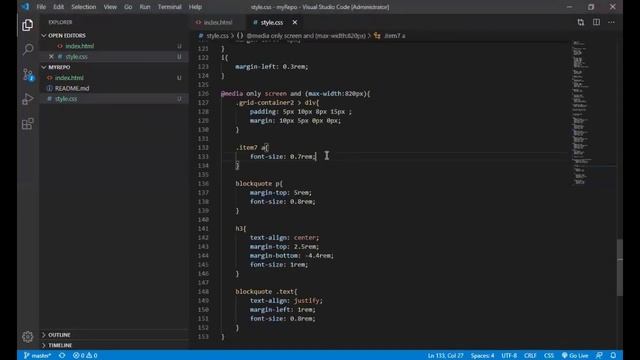Close style.css in Open Editors list

(x=51, y=56)
